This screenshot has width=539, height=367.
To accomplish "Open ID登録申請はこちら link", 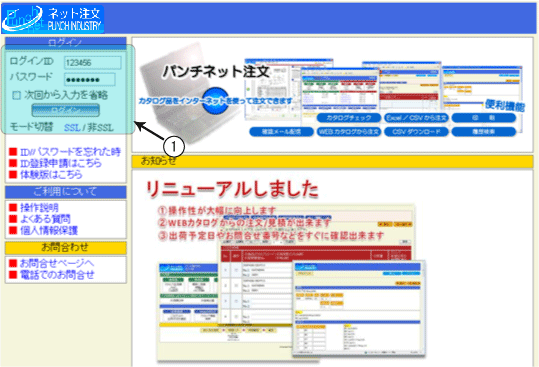I will (60, 163).
